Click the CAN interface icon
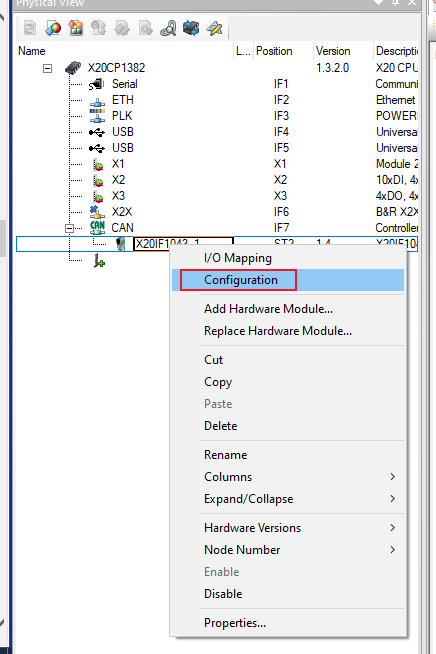 pyautogui.click(x=97, y=228)
